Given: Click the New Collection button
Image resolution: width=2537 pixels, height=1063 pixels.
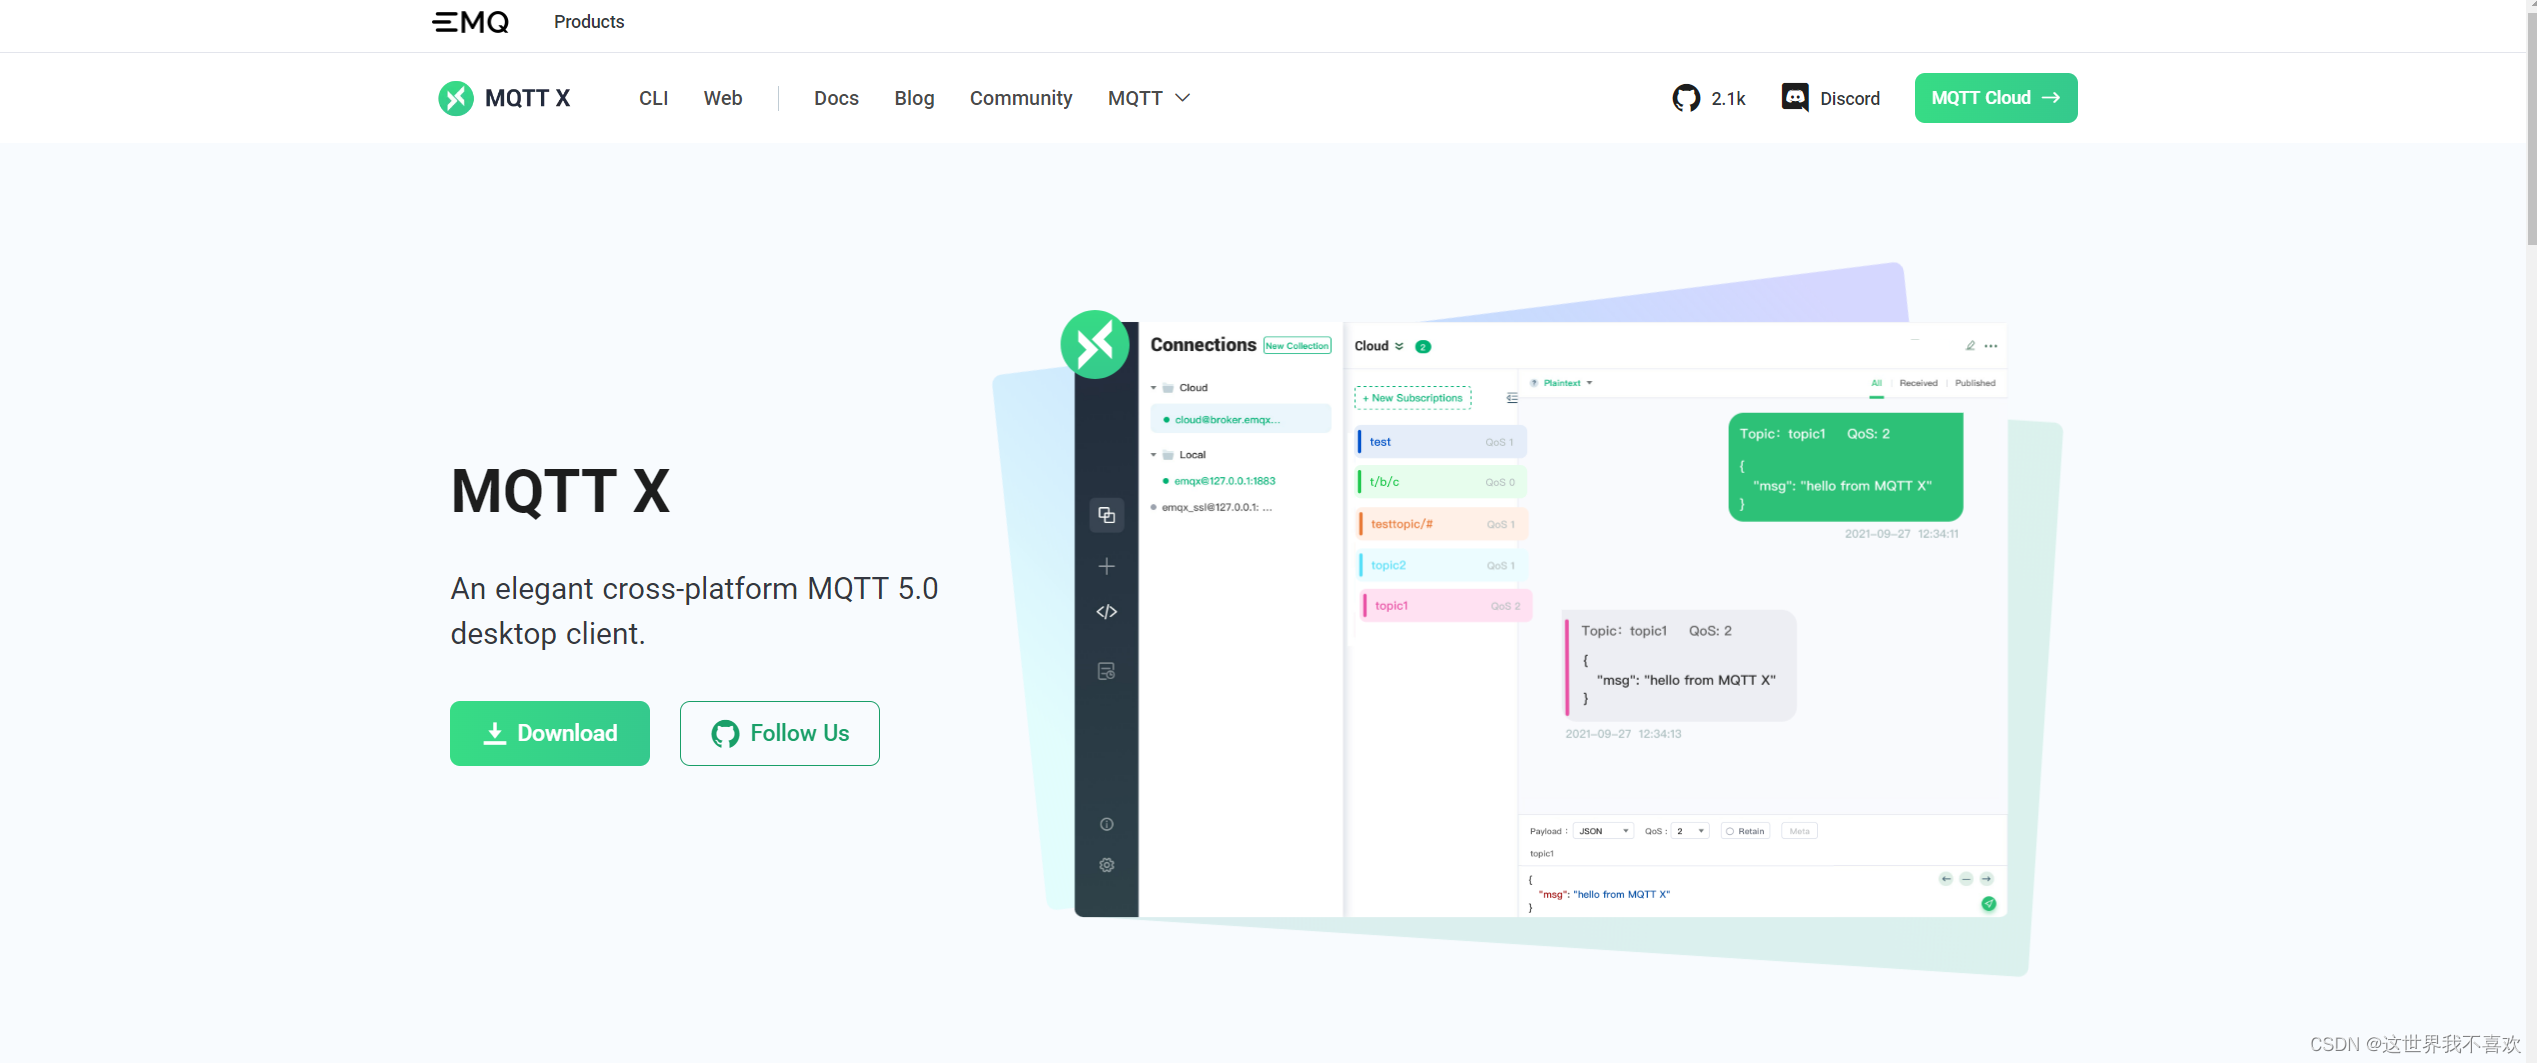Looking at the screenshot, I should coord(1297,346).
